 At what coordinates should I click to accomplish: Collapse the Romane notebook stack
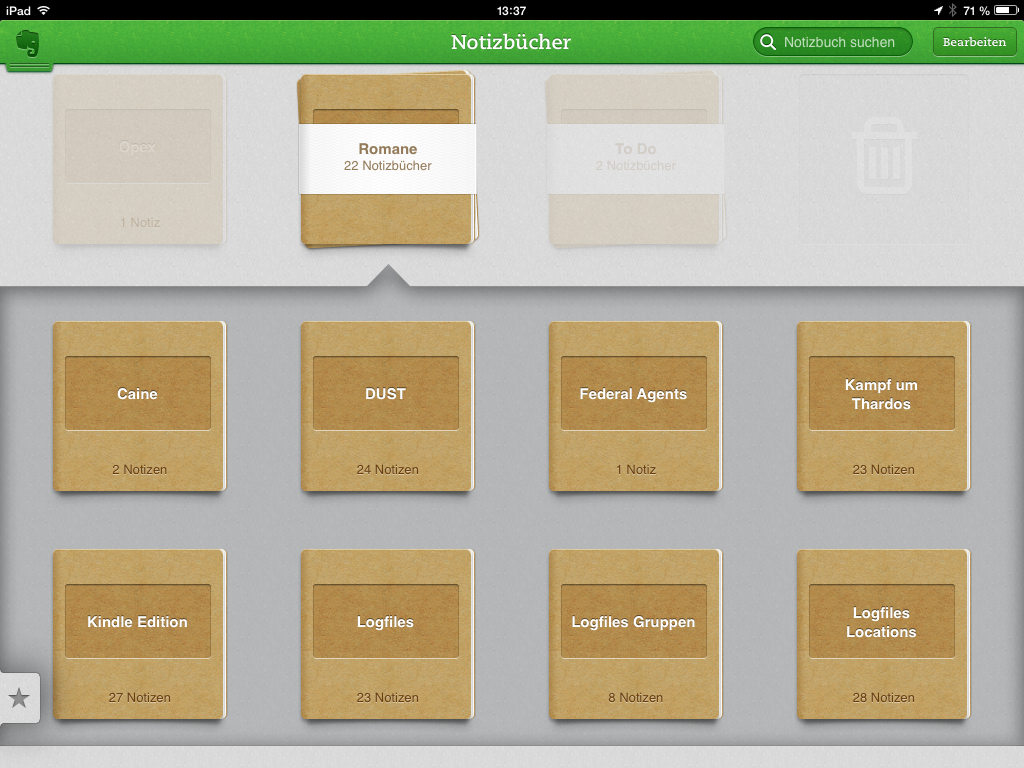[x=387, y=159]
